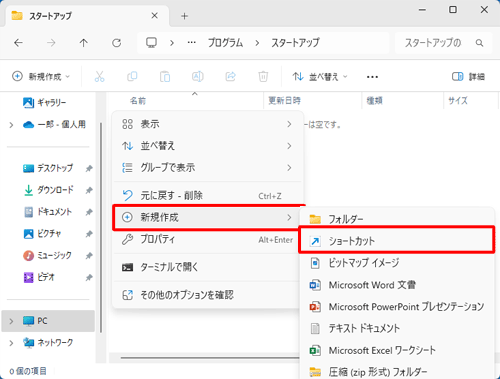Click the Paste clipboard icon
Screen dimensions: 500x379
tap(165, 77)
